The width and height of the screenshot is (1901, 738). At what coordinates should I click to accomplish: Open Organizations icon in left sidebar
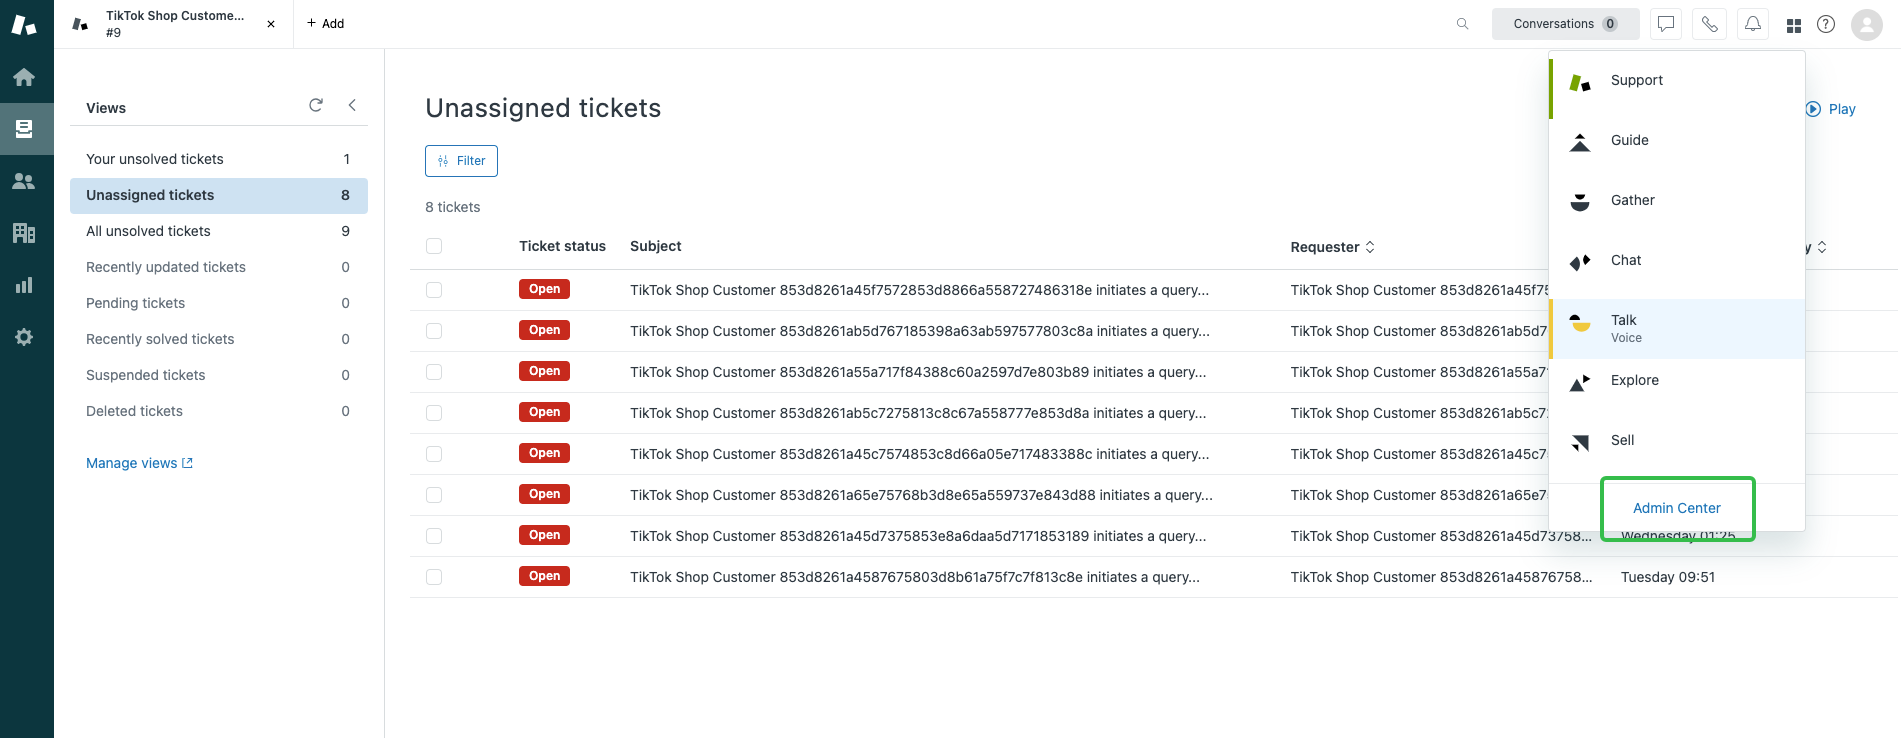[24, 233]
